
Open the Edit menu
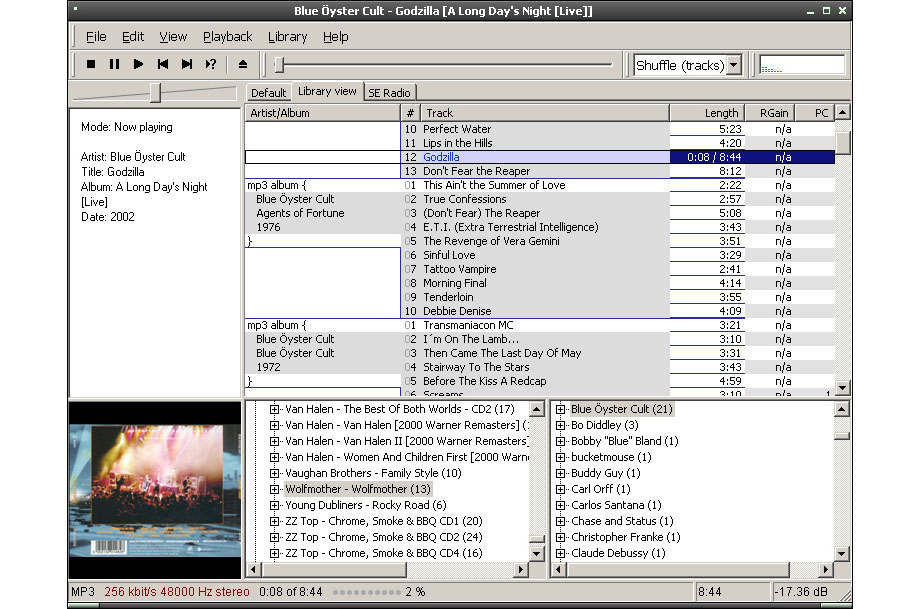[133, 37]
